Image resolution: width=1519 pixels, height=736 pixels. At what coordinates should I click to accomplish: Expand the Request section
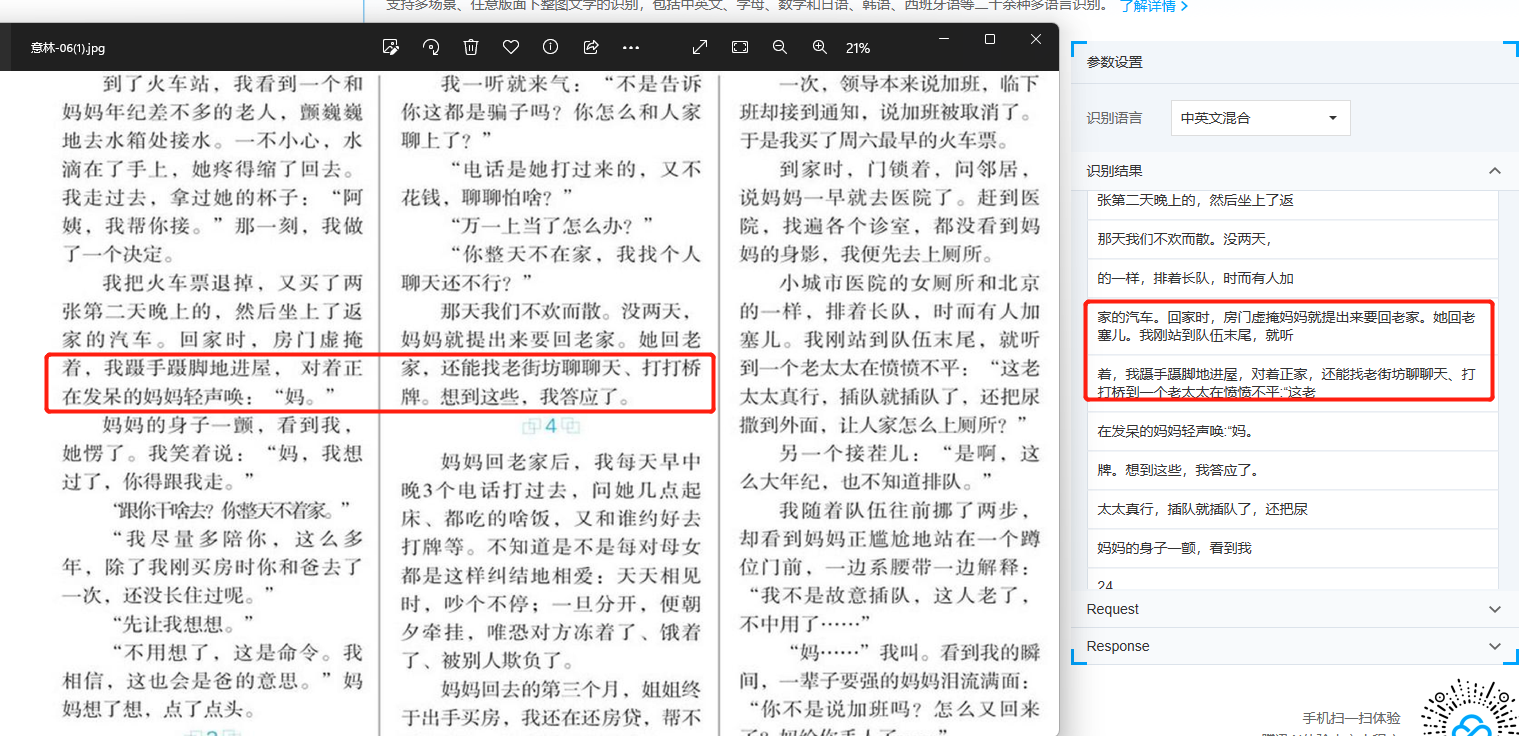pyautogui.click(x=1494, y=609)
